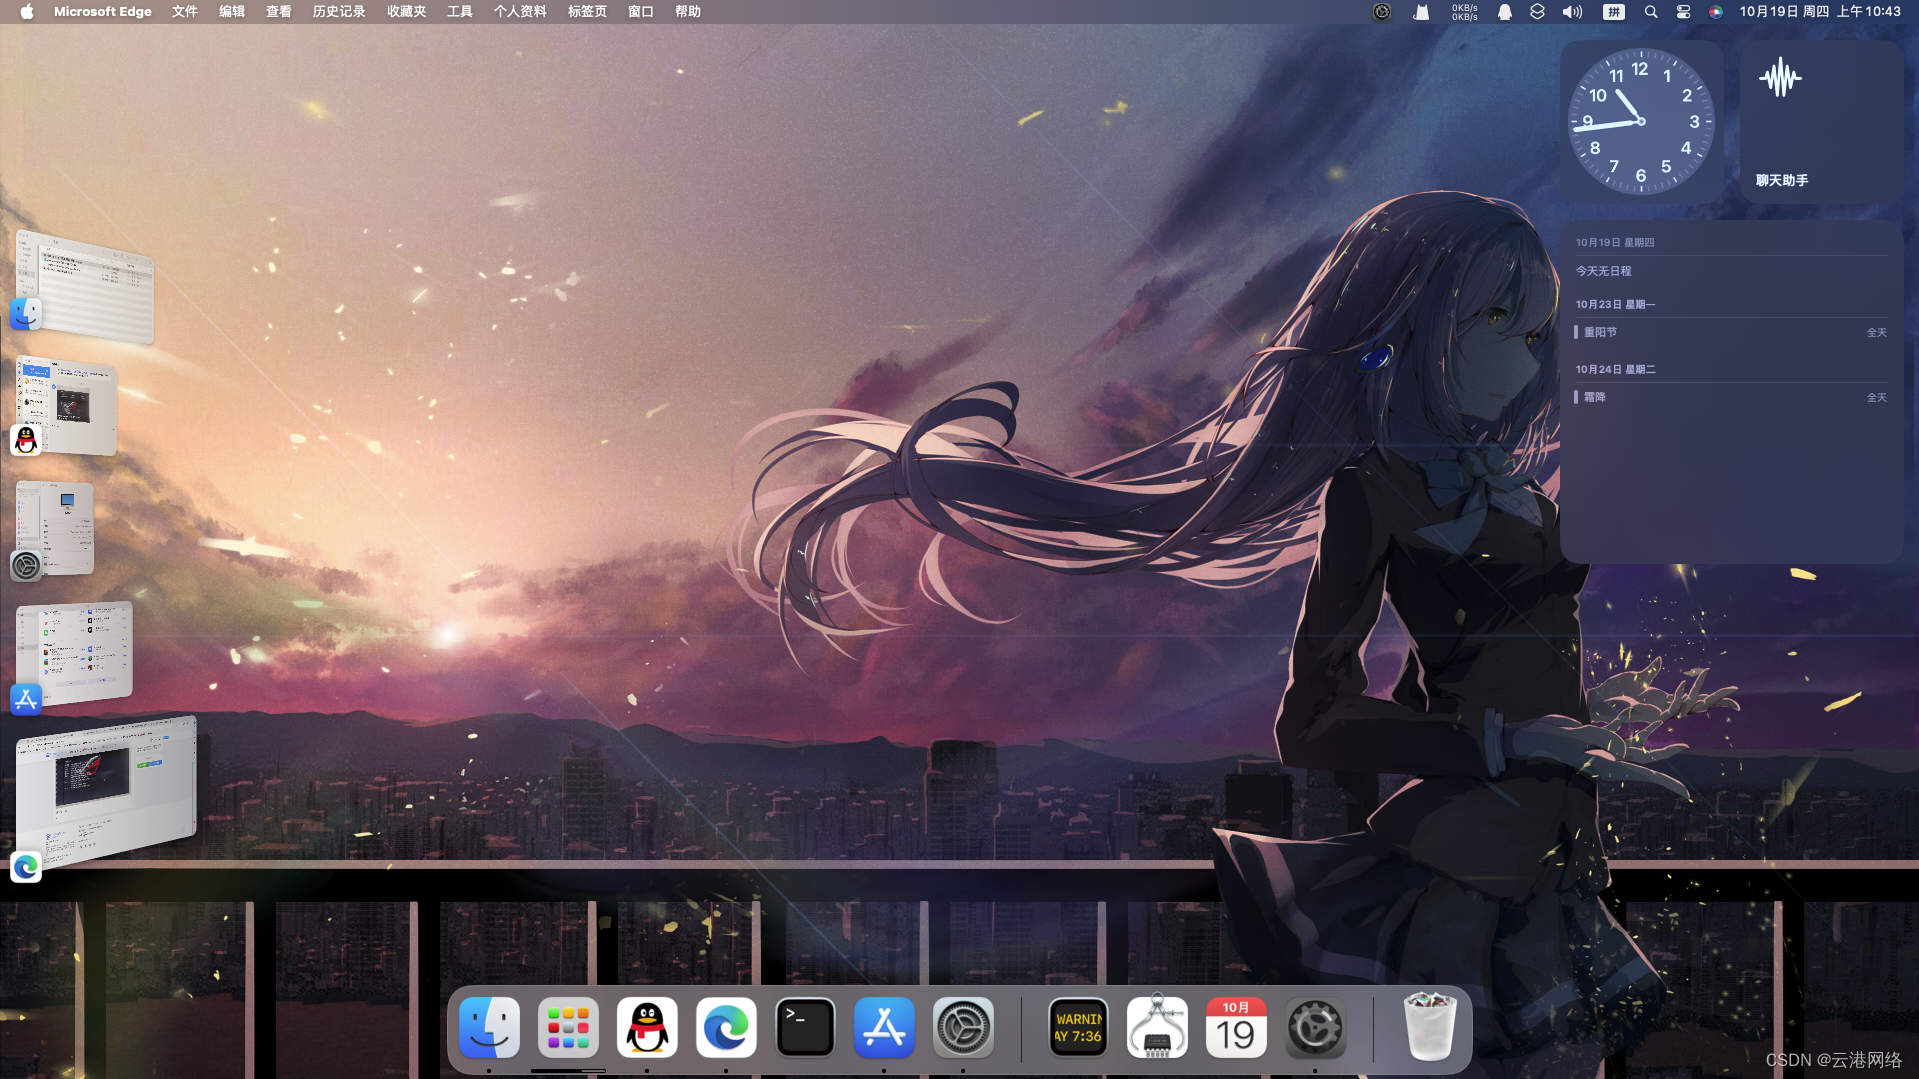The height and width of the screenshot is (1079, 1919).
Task: Open the 帮助 menu
Action: click(x=688, y=12)
